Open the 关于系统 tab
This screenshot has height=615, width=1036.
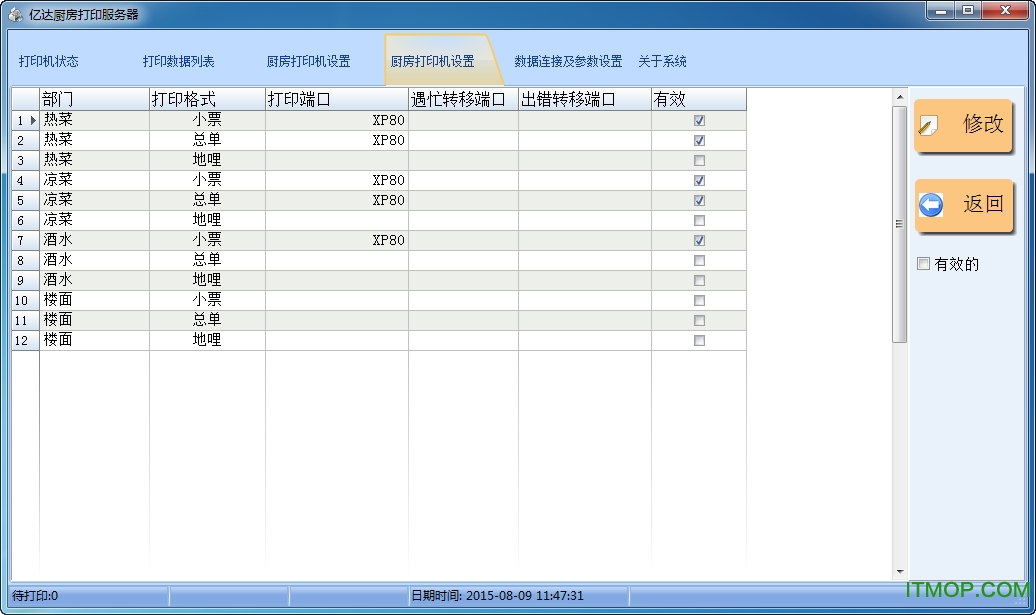pyautogui.click(x=662, y=61)
